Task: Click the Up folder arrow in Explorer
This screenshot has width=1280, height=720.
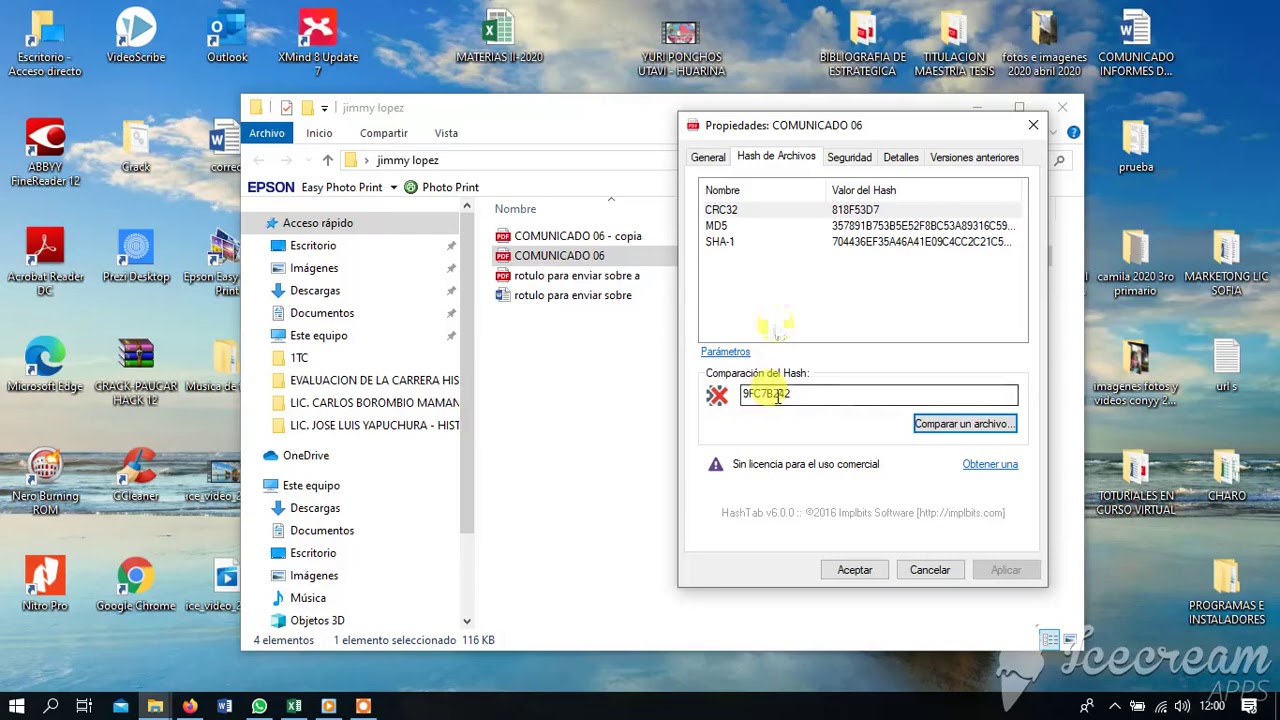Action: click(x=327, y=160)
